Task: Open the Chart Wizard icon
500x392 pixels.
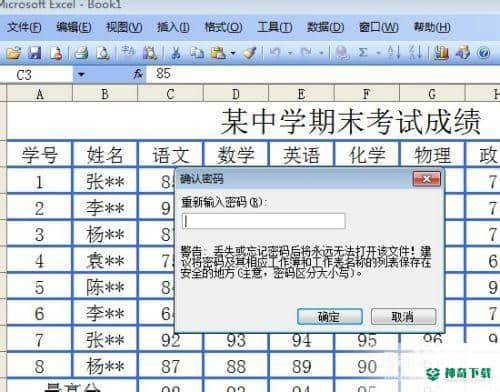Action: (x=441, y=53)
